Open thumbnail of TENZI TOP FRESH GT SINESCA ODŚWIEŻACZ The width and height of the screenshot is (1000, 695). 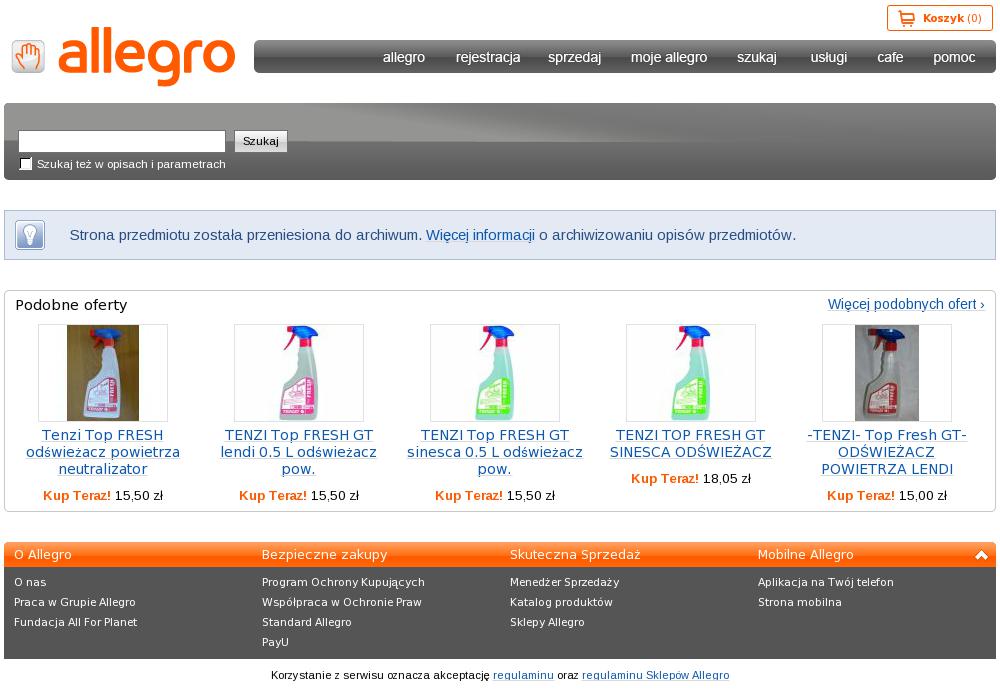691,373
